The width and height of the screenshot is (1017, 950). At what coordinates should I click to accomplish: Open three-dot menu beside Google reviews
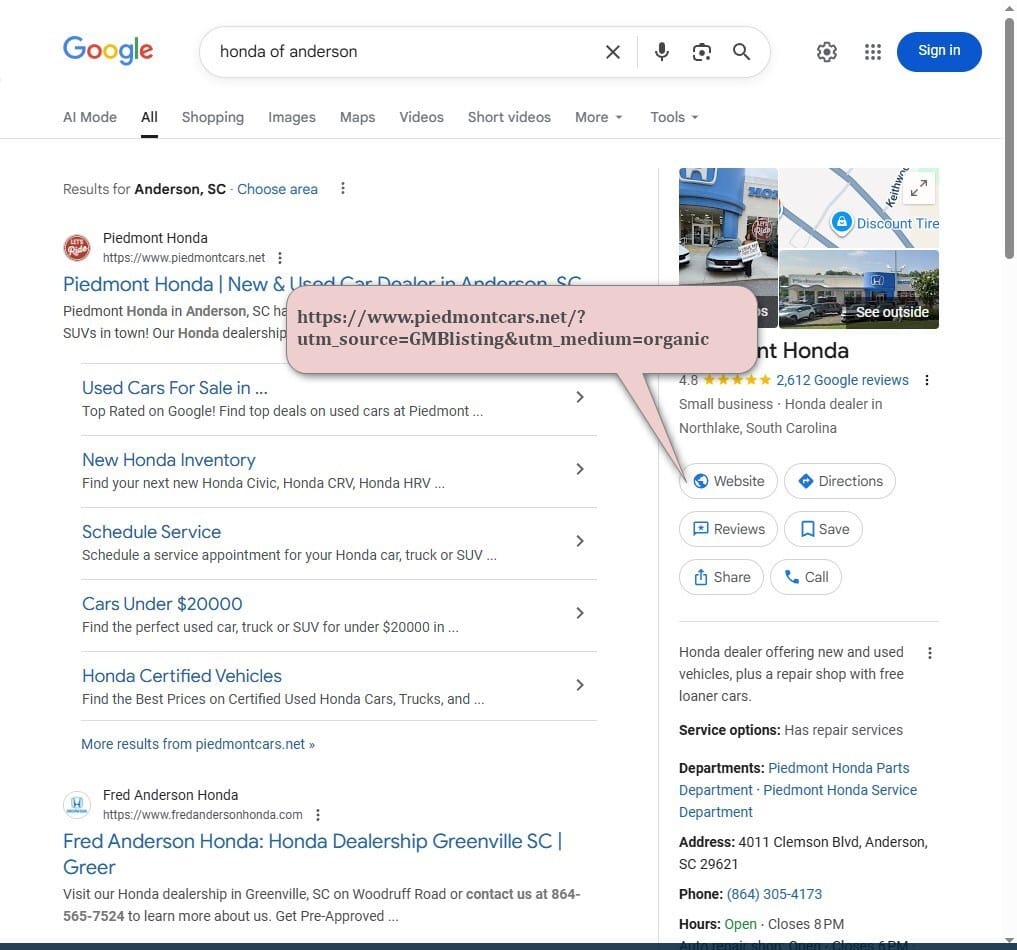click(x=927, y=381)
